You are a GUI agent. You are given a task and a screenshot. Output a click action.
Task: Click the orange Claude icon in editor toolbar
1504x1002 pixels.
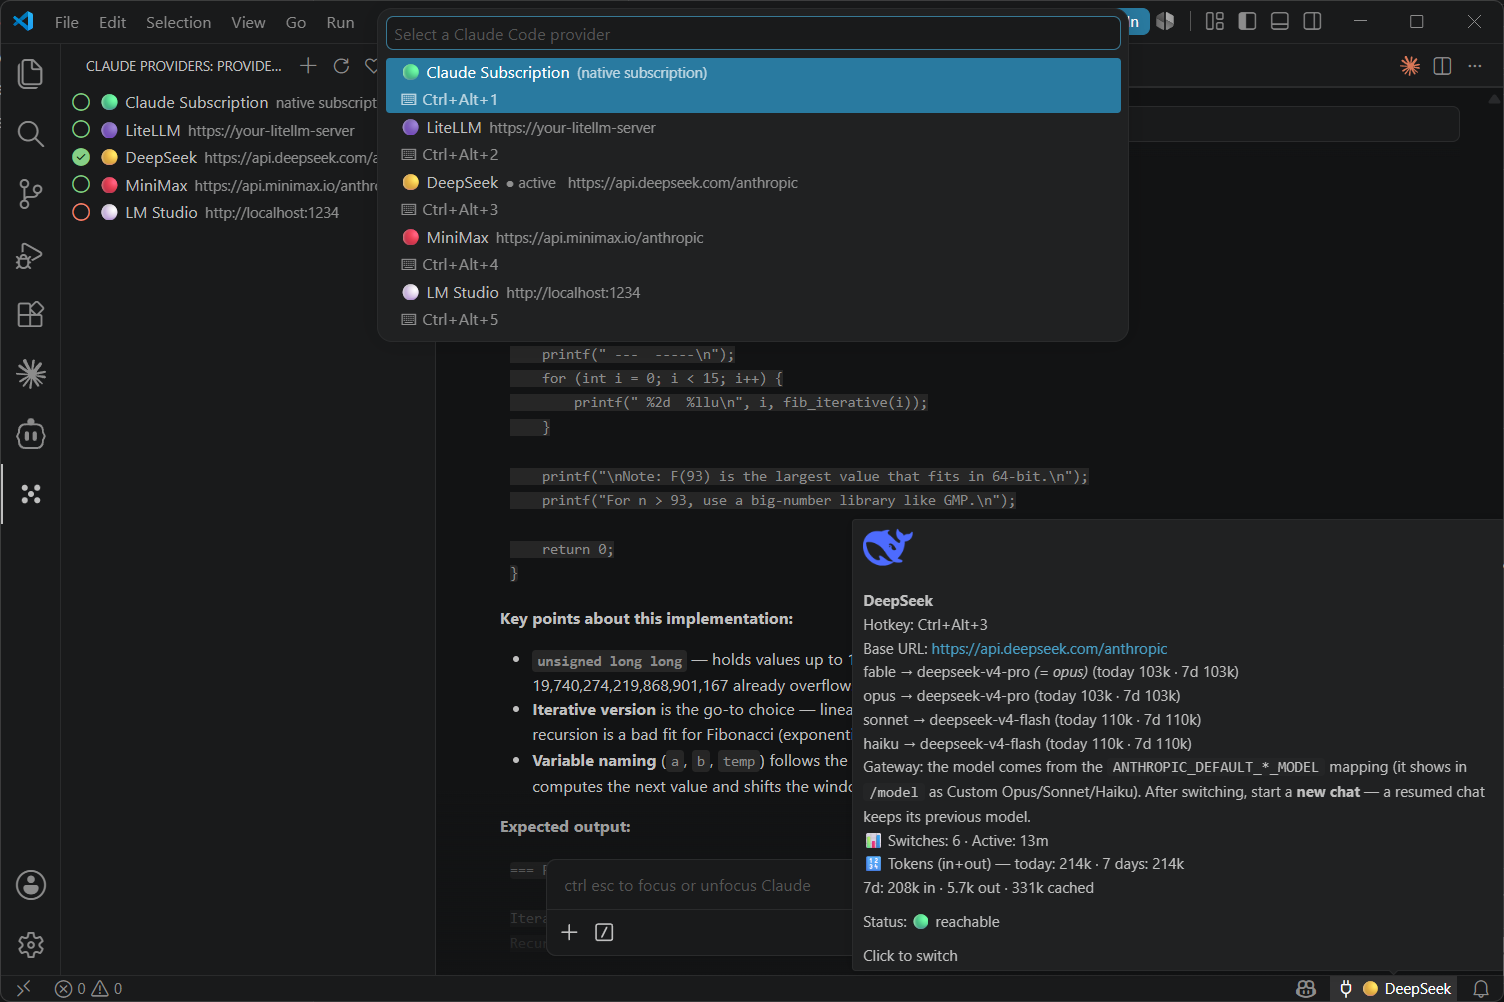point(1410,66)
